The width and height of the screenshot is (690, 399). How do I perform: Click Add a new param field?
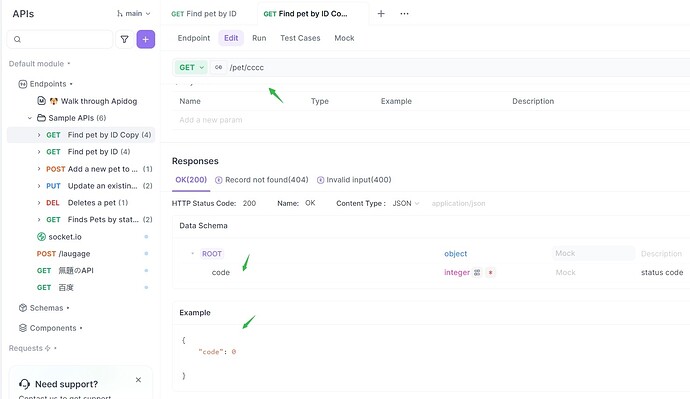pos(211,120)
